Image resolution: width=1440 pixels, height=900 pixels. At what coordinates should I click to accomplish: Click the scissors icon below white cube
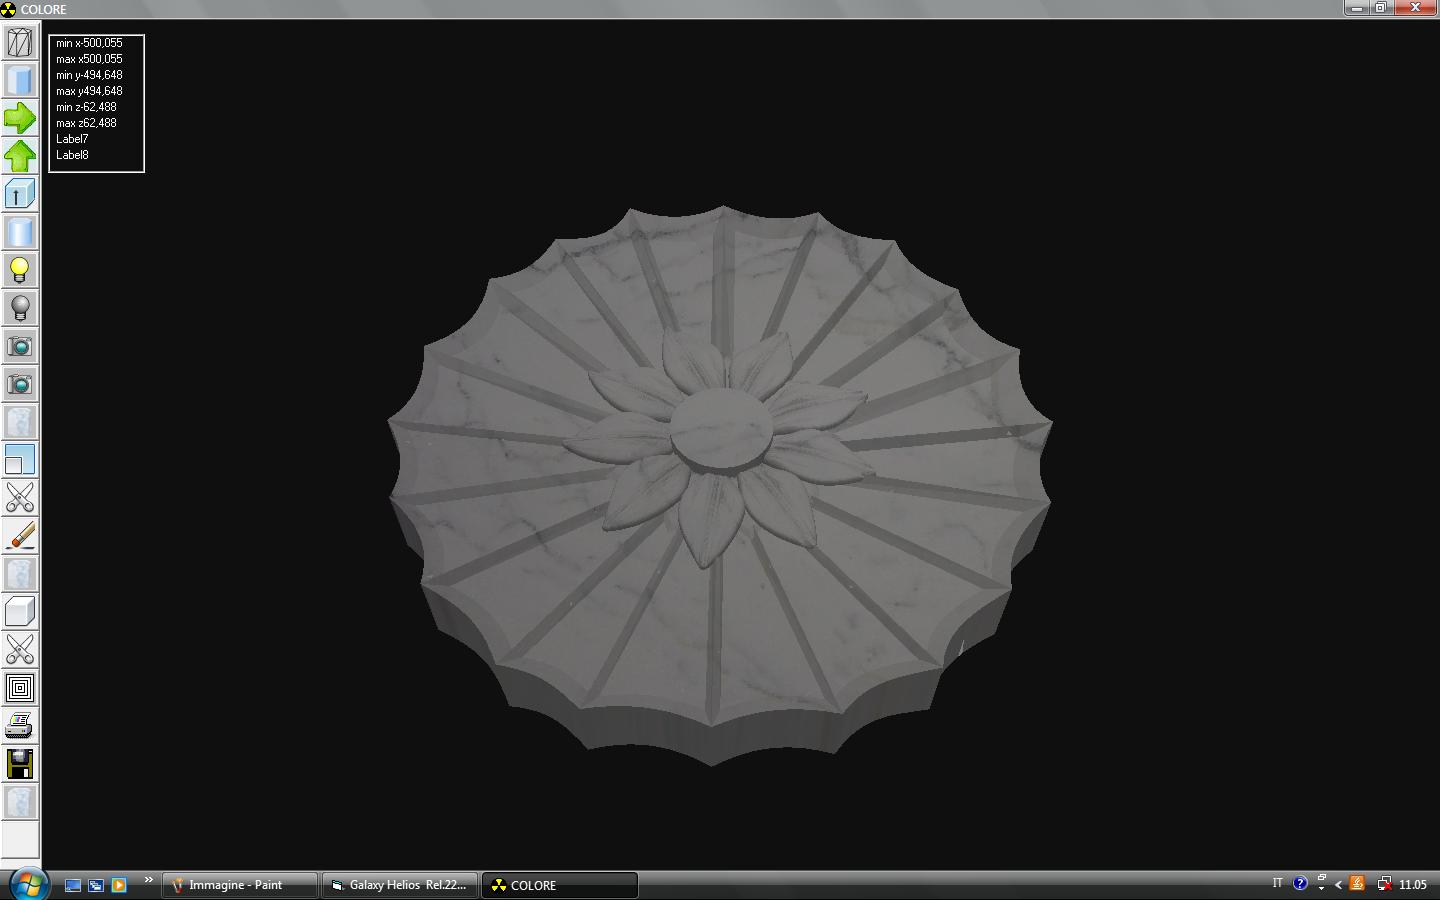pos(20,650)
